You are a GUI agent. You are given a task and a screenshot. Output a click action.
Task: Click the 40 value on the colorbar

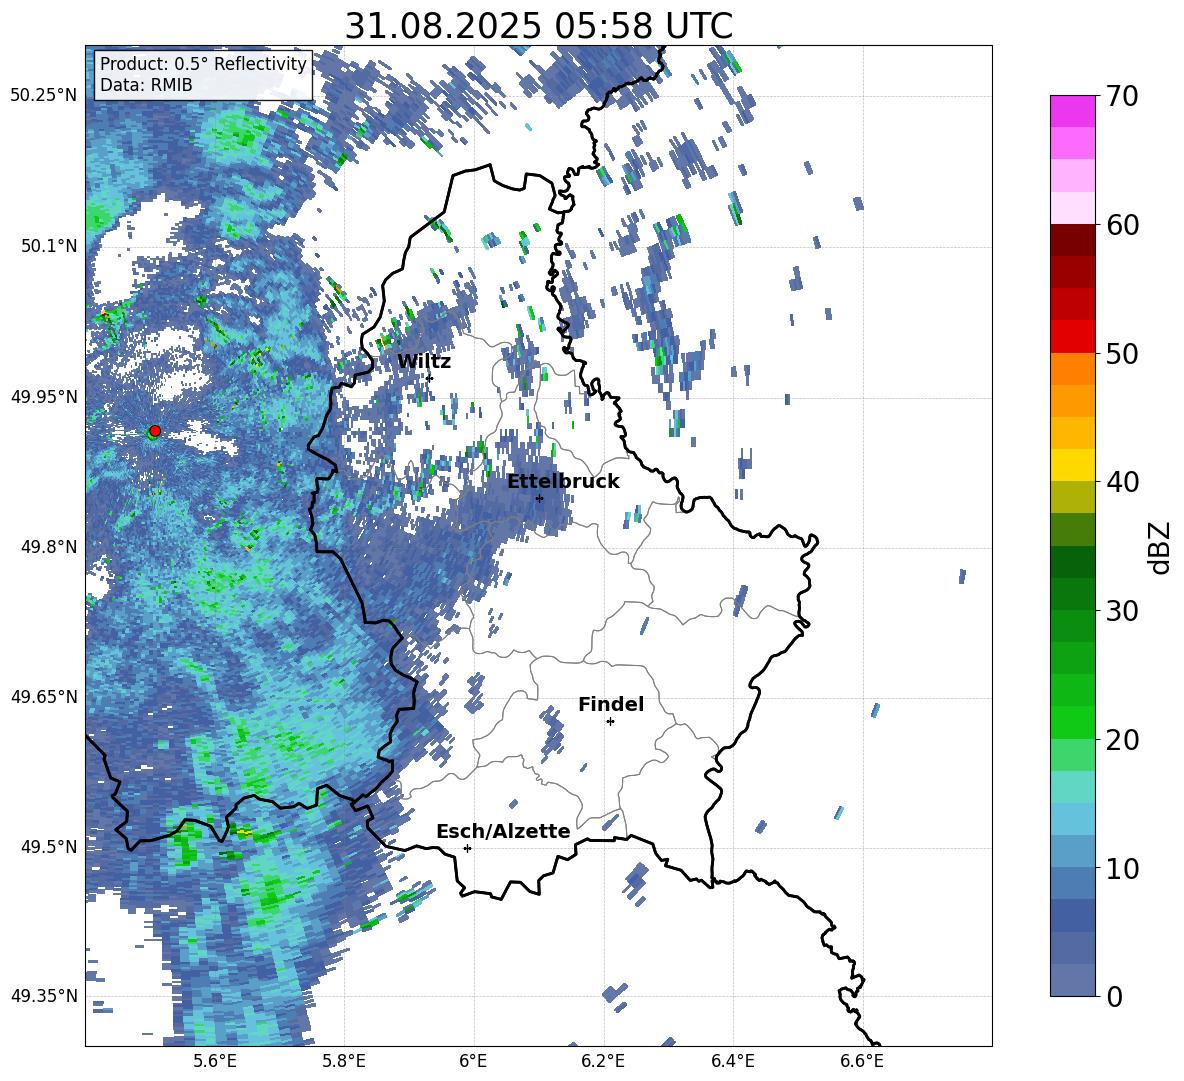tap(1122, 482)
